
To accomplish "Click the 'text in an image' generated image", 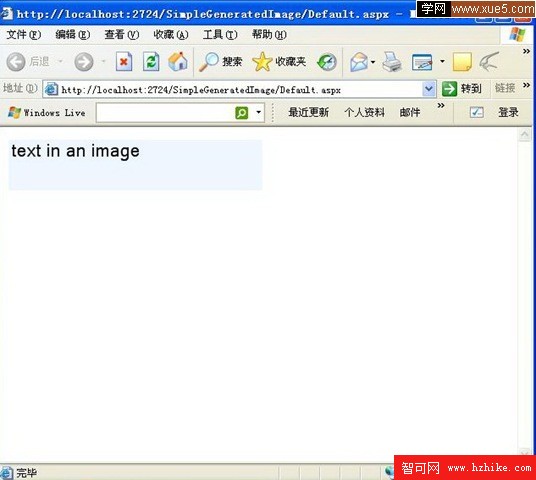I will click(135, 165).
